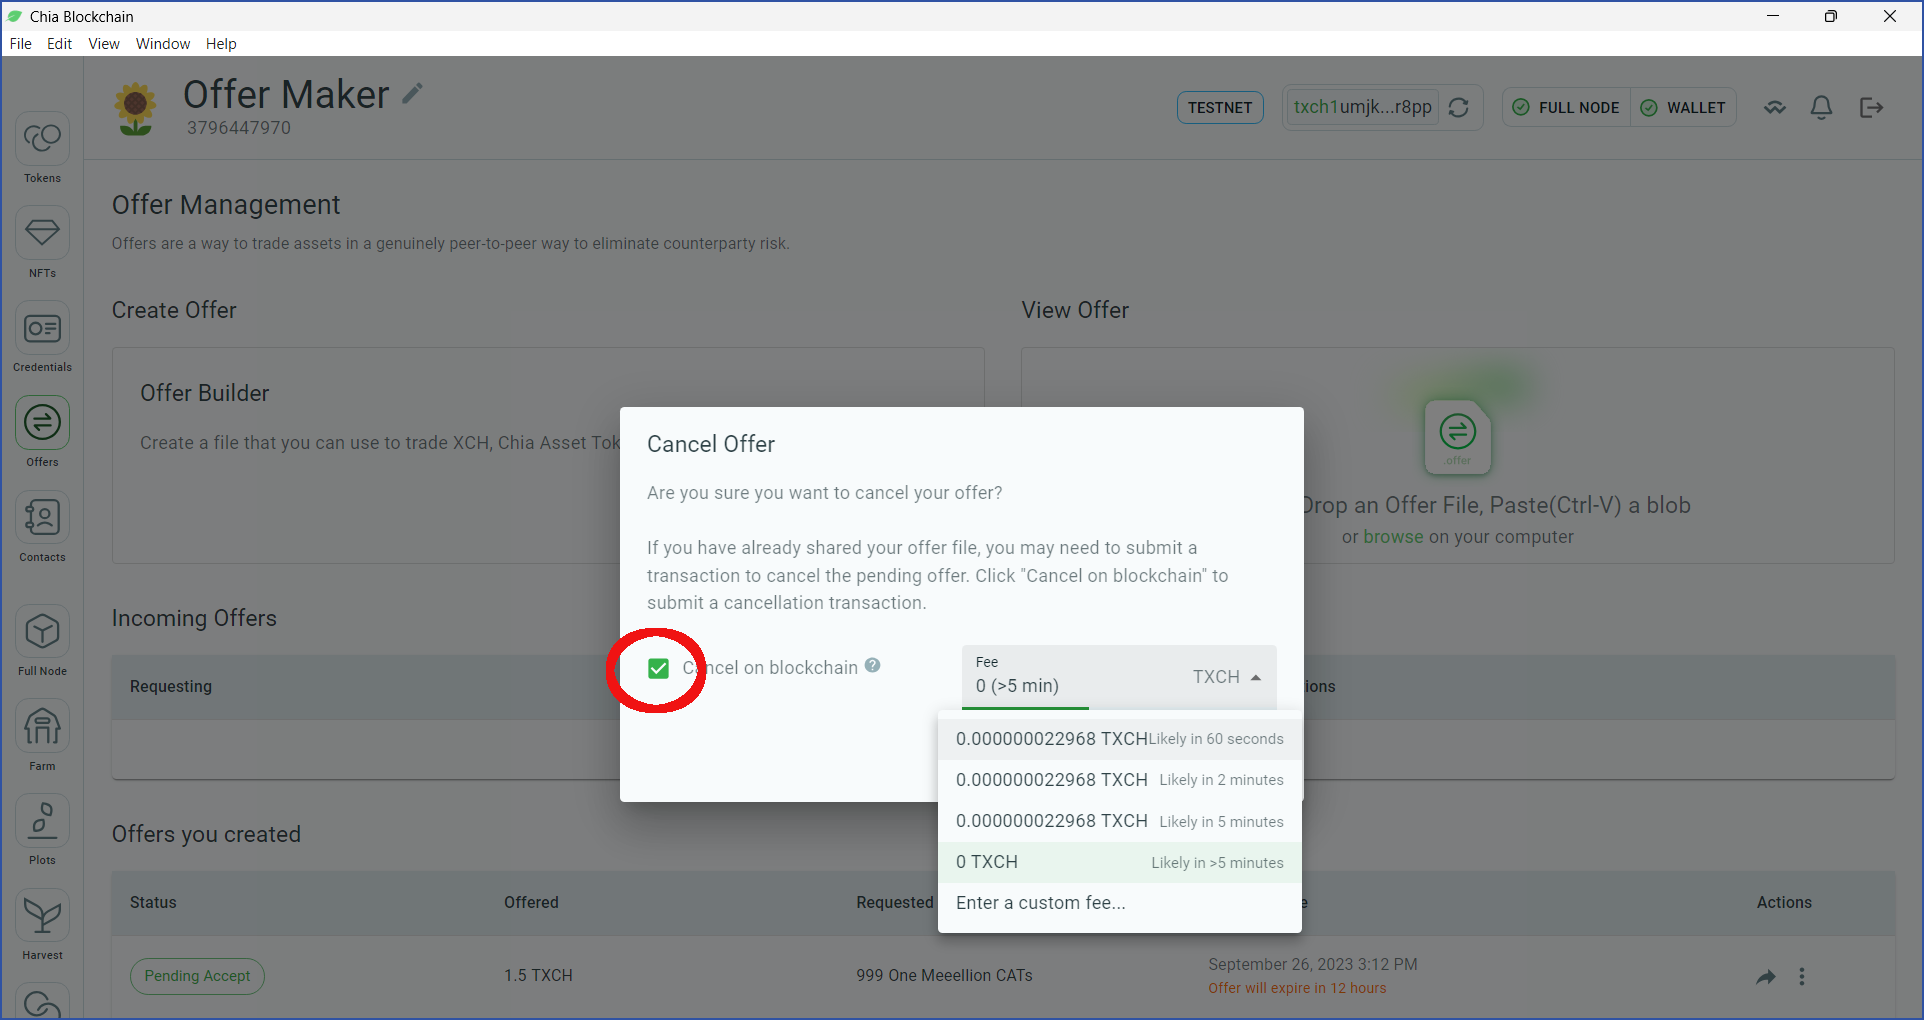Open the three-dot actions menu for offer

(x=1802, y=976)
